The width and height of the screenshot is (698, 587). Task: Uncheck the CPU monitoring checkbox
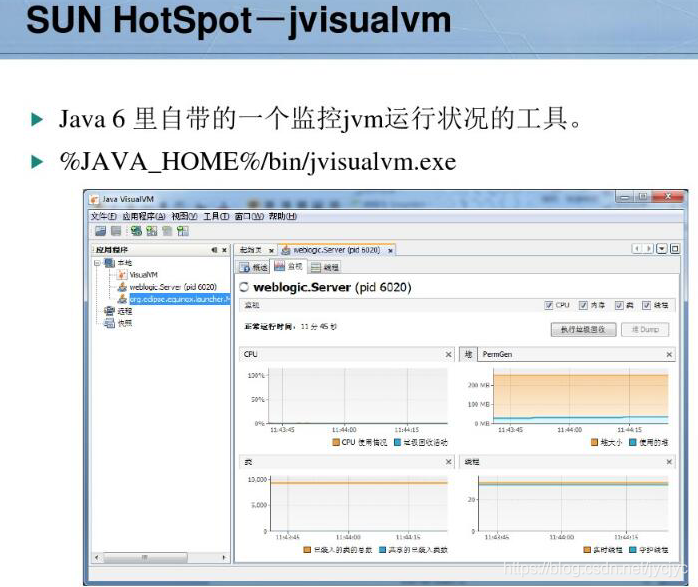pyautogui.click(x=549, y=305)
